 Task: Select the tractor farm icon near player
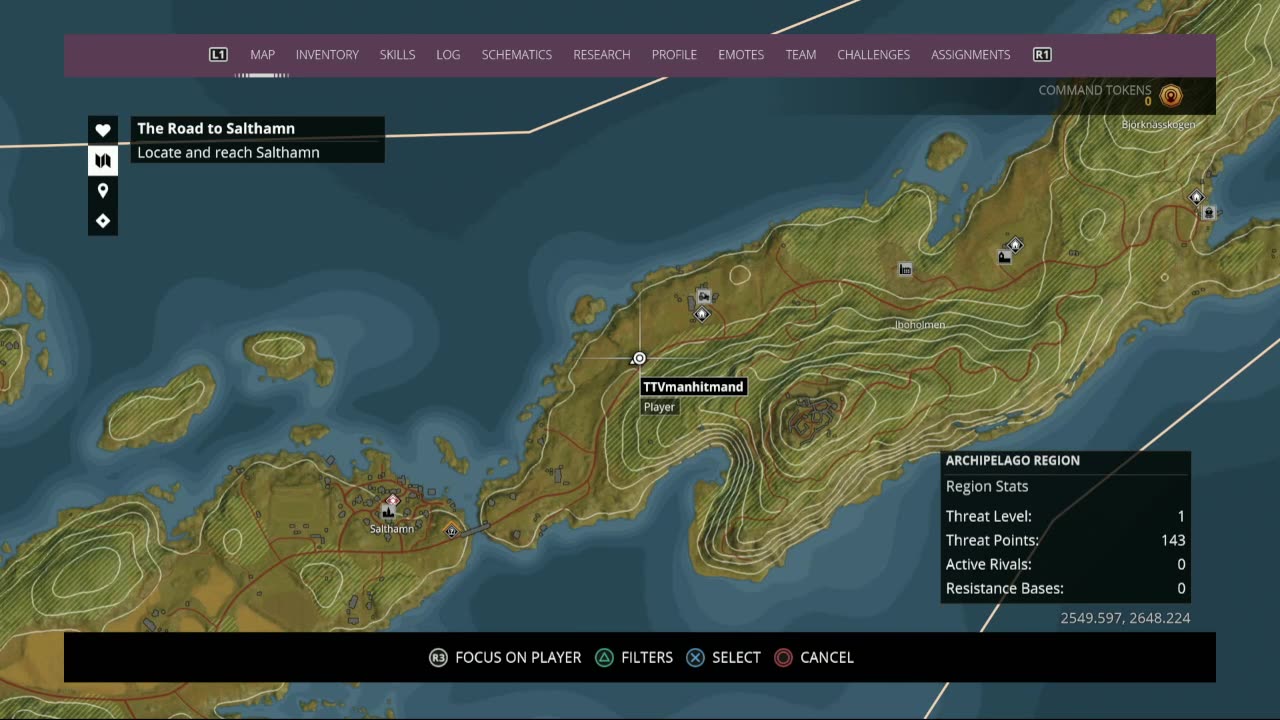(x=703, y=296)
